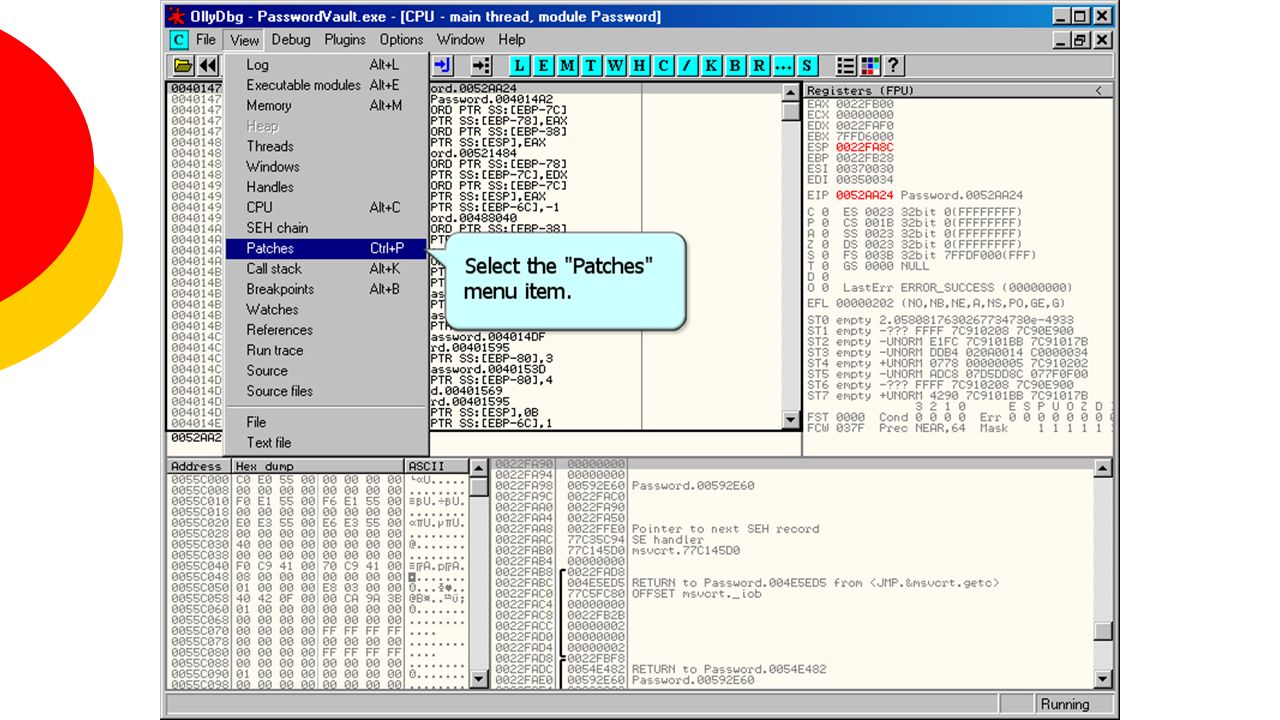Click the cyan C icon in menu bar
This screenshot has width=1280, height=720.
click(x=178, y=40)
